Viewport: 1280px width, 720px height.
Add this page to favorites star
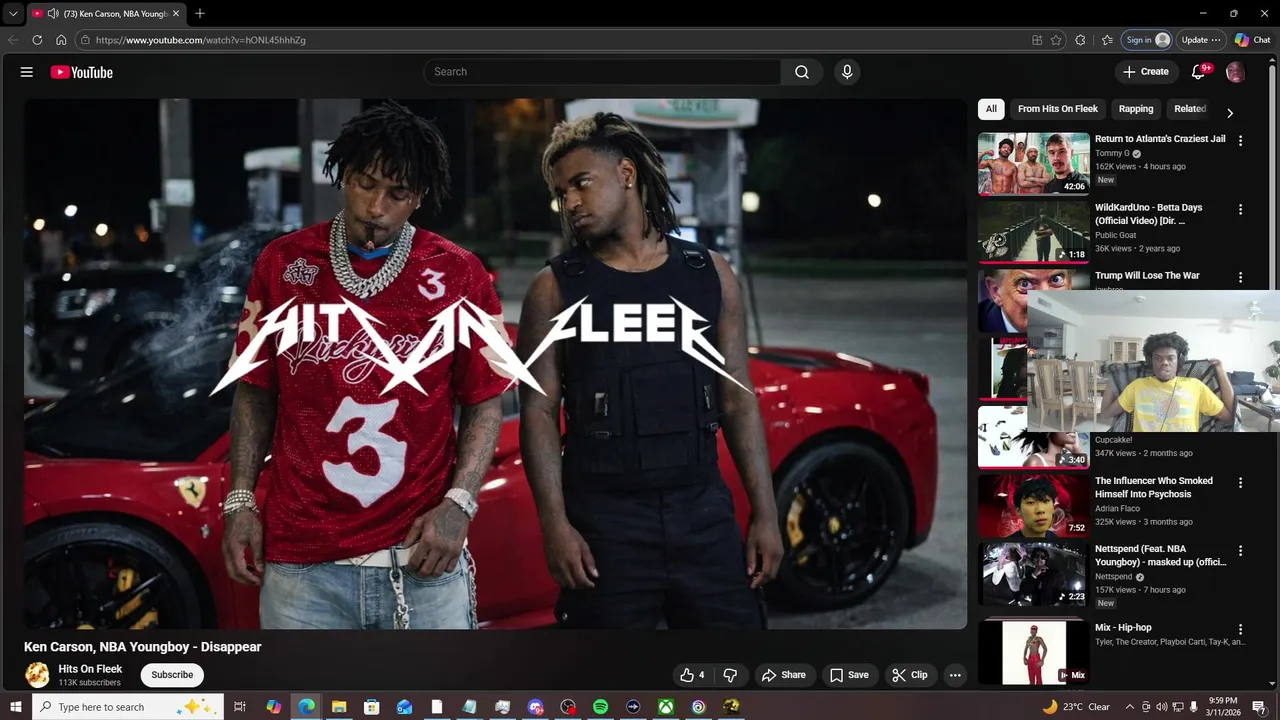[x=1056, y=40]
